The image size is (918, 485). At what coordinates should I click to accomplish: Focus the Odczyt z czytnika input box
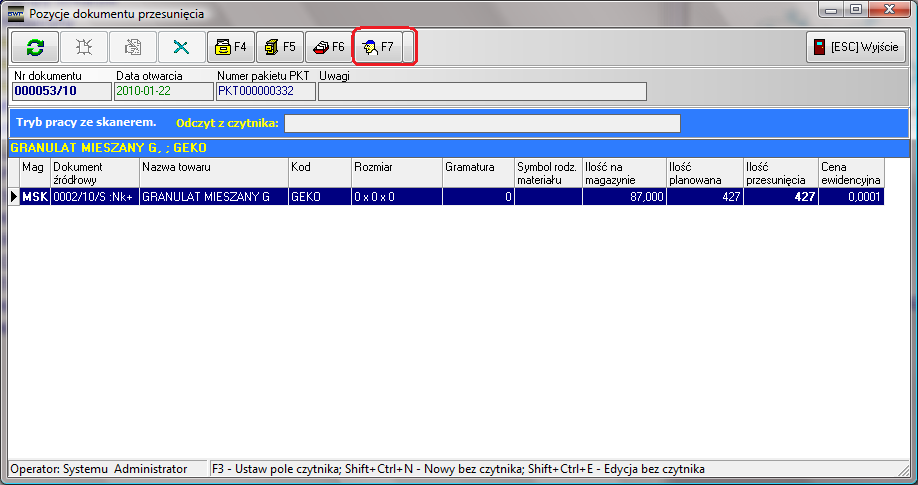tap(482, 123)
